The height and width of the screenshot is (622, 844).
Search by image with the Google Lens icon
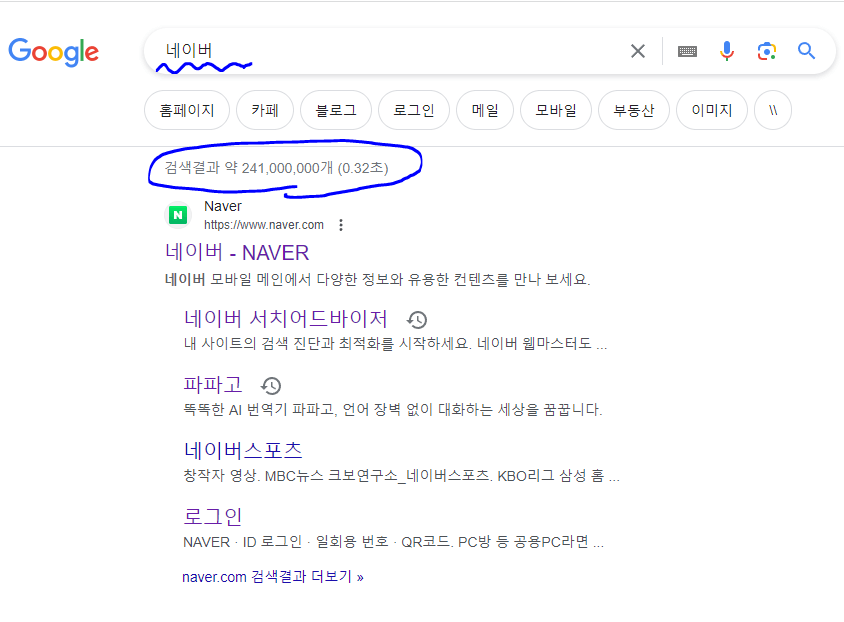767,51
